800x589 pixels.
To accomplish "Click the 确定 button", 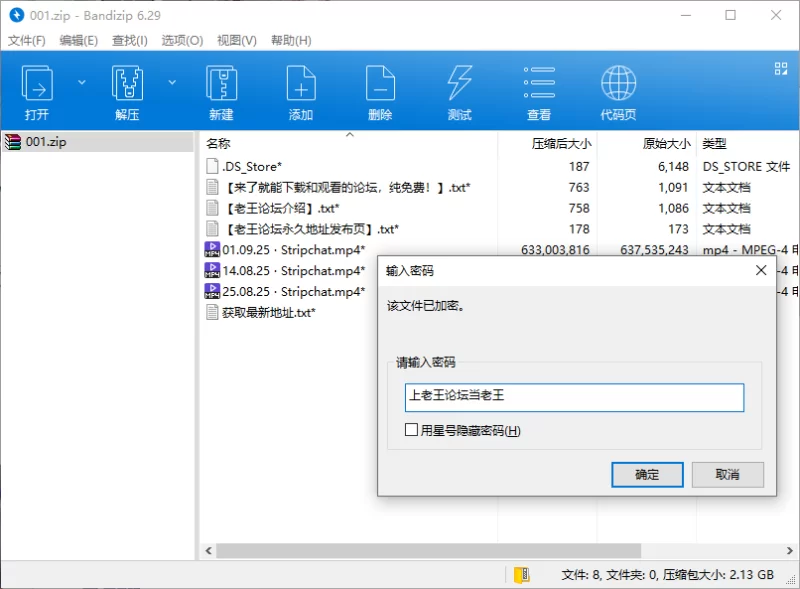I will click(647, 475).
